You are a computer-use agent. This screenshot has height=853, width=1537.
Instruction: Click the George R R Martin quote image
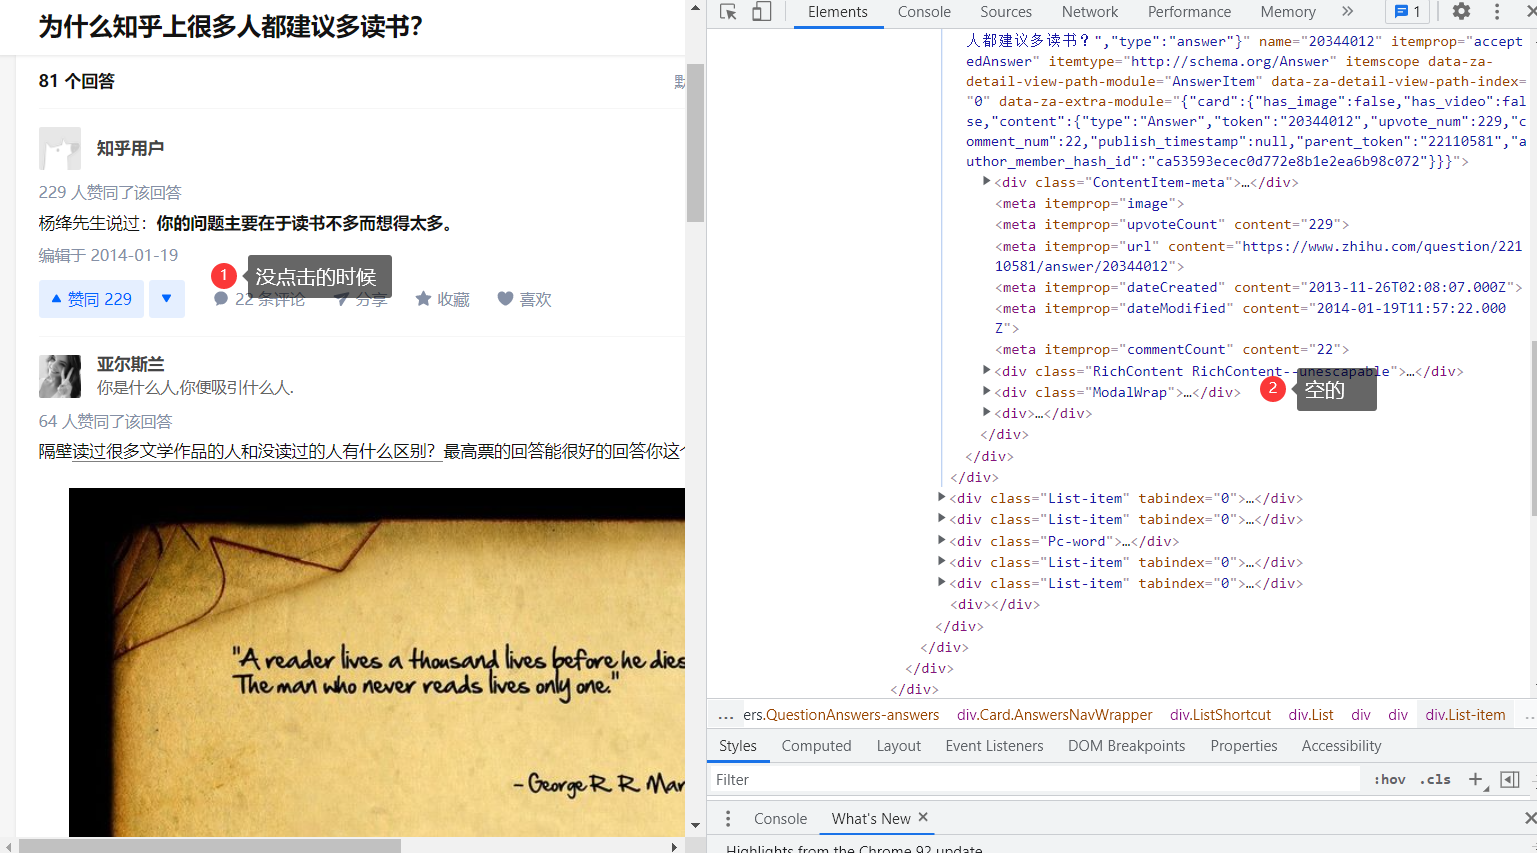pos(377,662)
